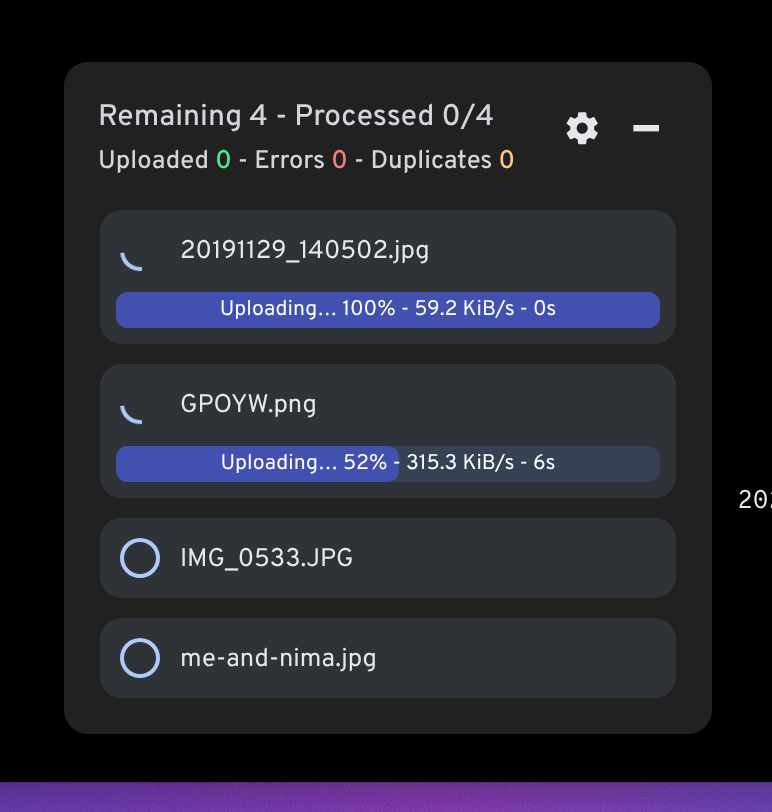Click the purple bar along the bottom
Screen dimensions: 772x812
click(x=386, y=797)
